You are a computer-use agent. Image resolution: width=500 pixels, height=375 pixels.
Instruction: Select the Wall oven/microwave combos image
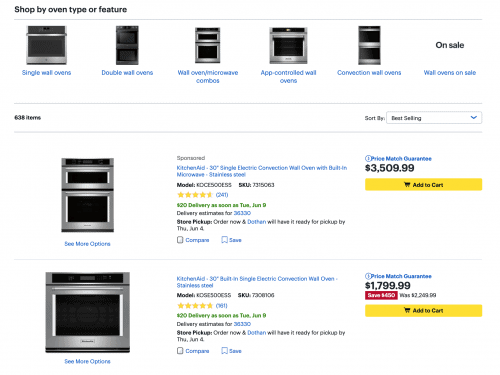pos(207,45)
